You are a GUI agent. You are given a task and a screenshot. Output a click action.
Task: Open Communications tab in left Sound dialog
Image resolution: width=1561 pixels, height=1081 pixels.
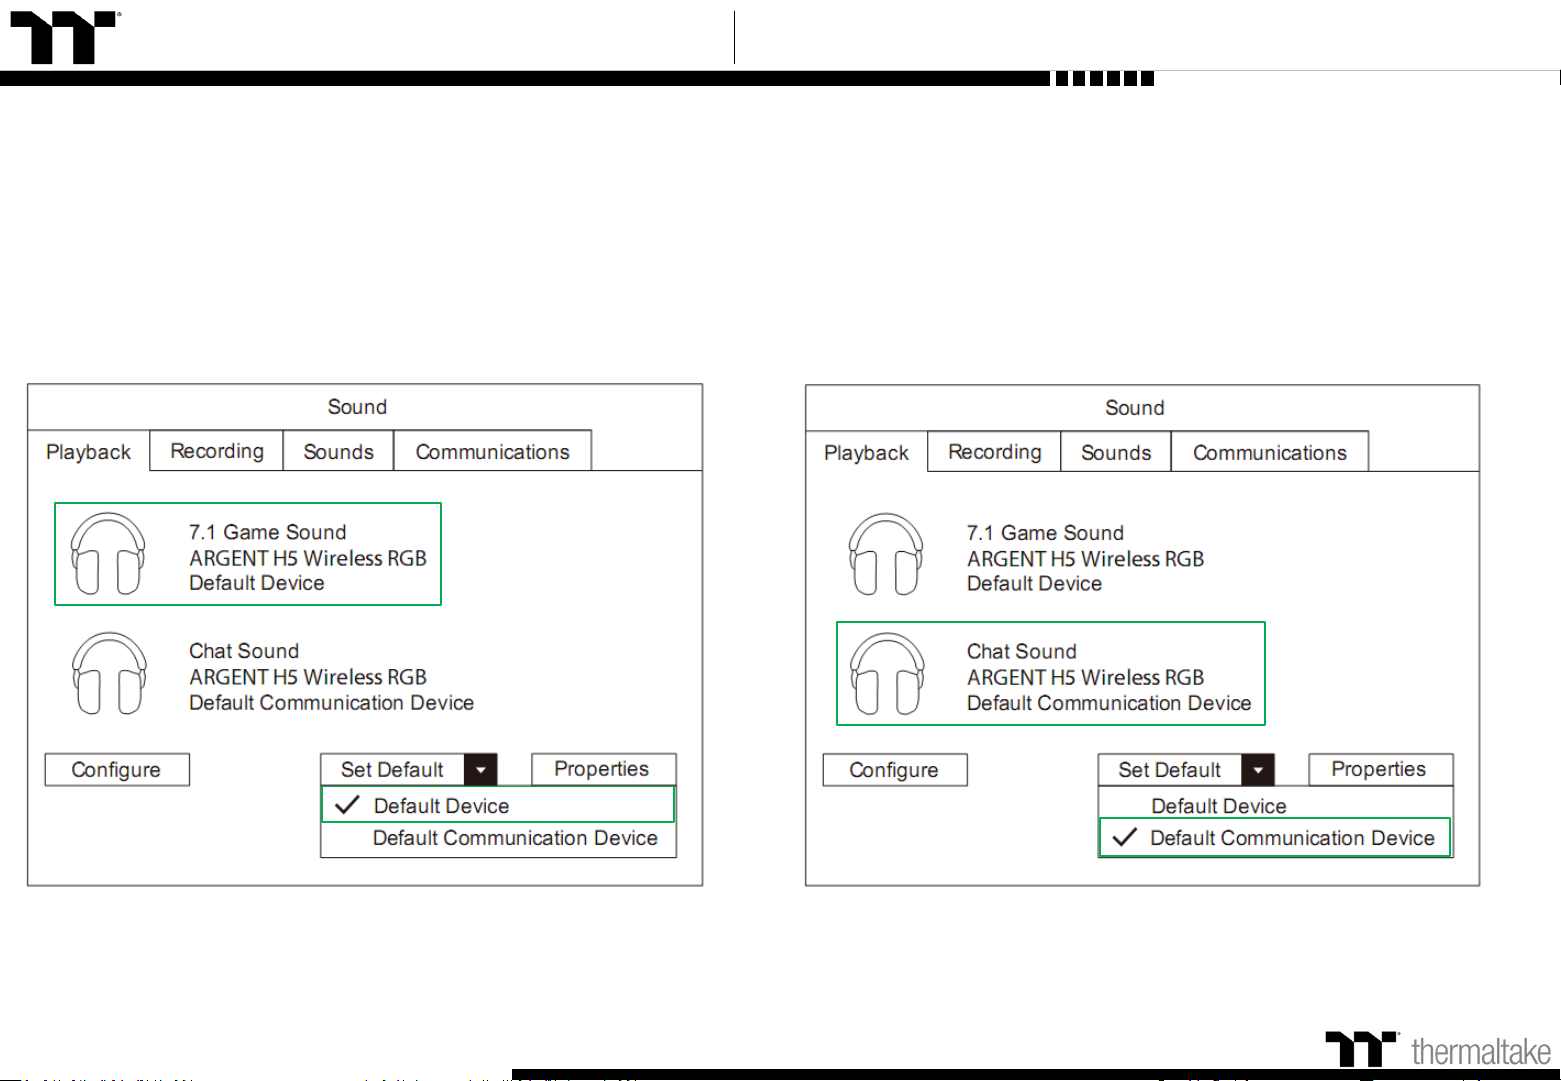click(493, 451)
